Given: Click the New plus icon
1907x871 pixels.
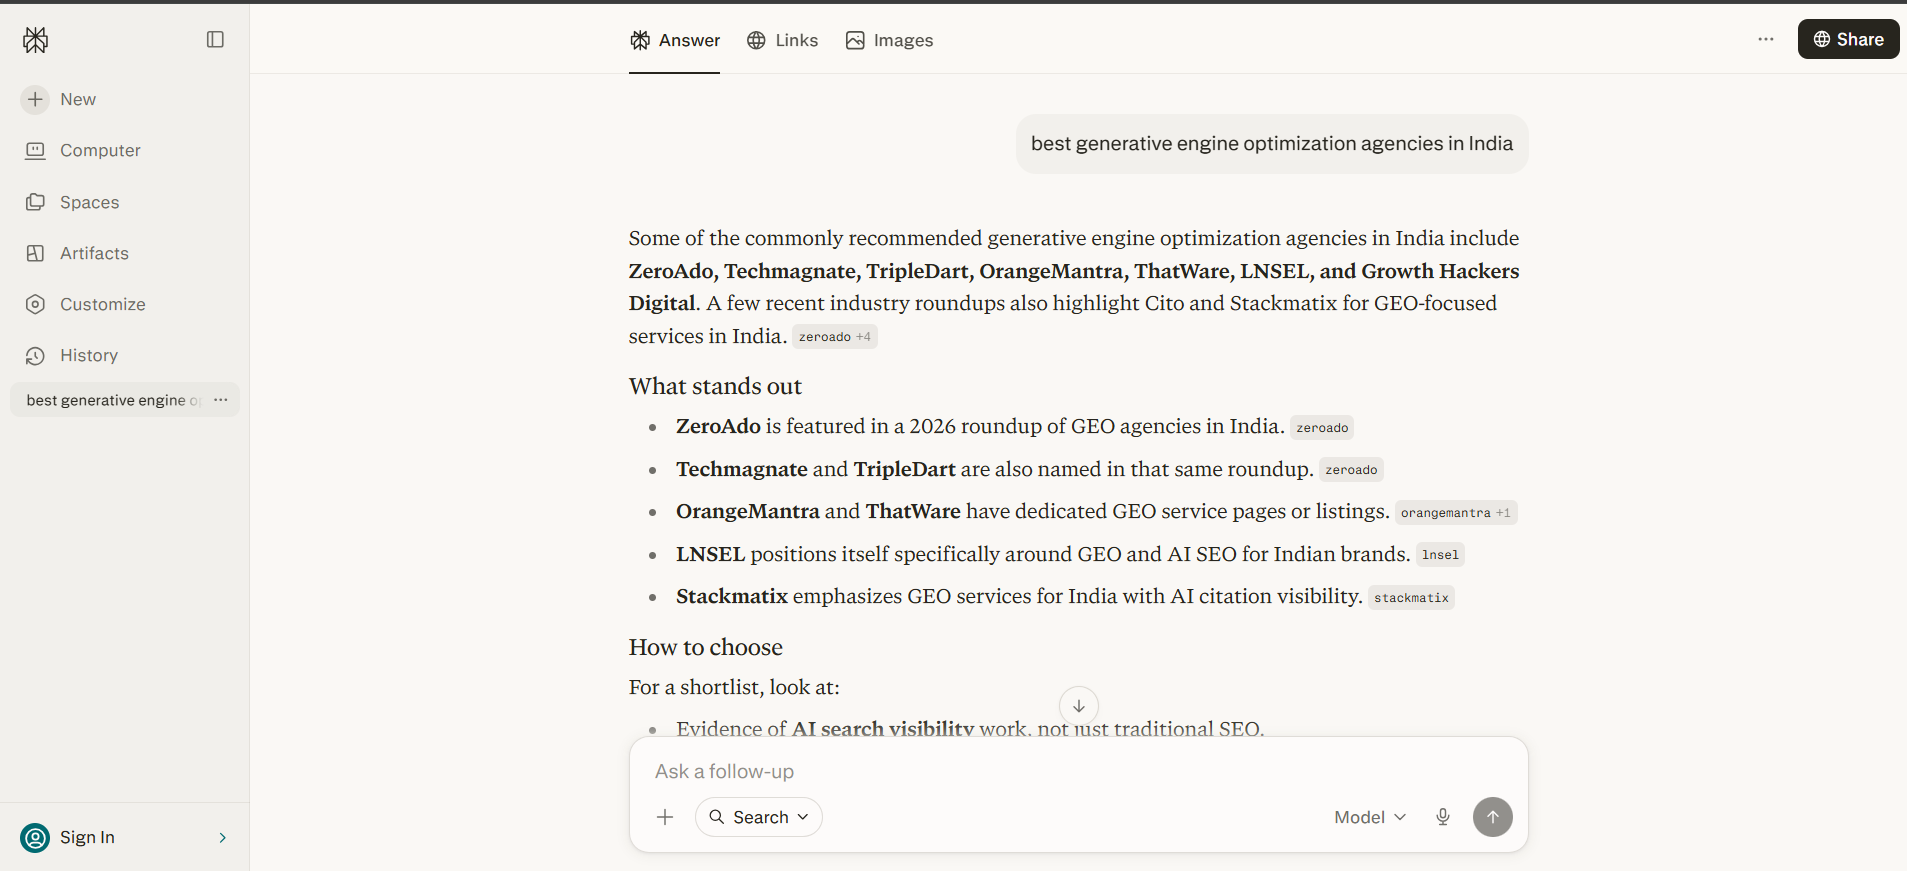Looking at the screenshot, I should pyautogui.click(x=35, y=99).
